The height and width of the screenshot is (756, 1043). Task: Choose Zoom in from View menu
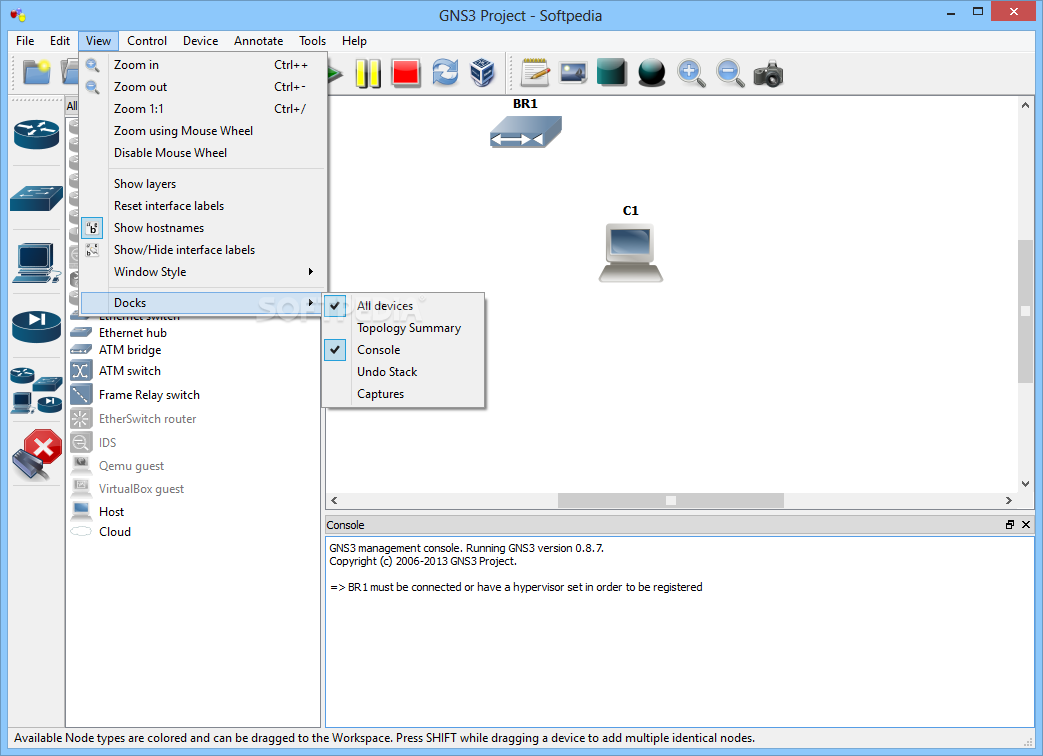(203, 64)
